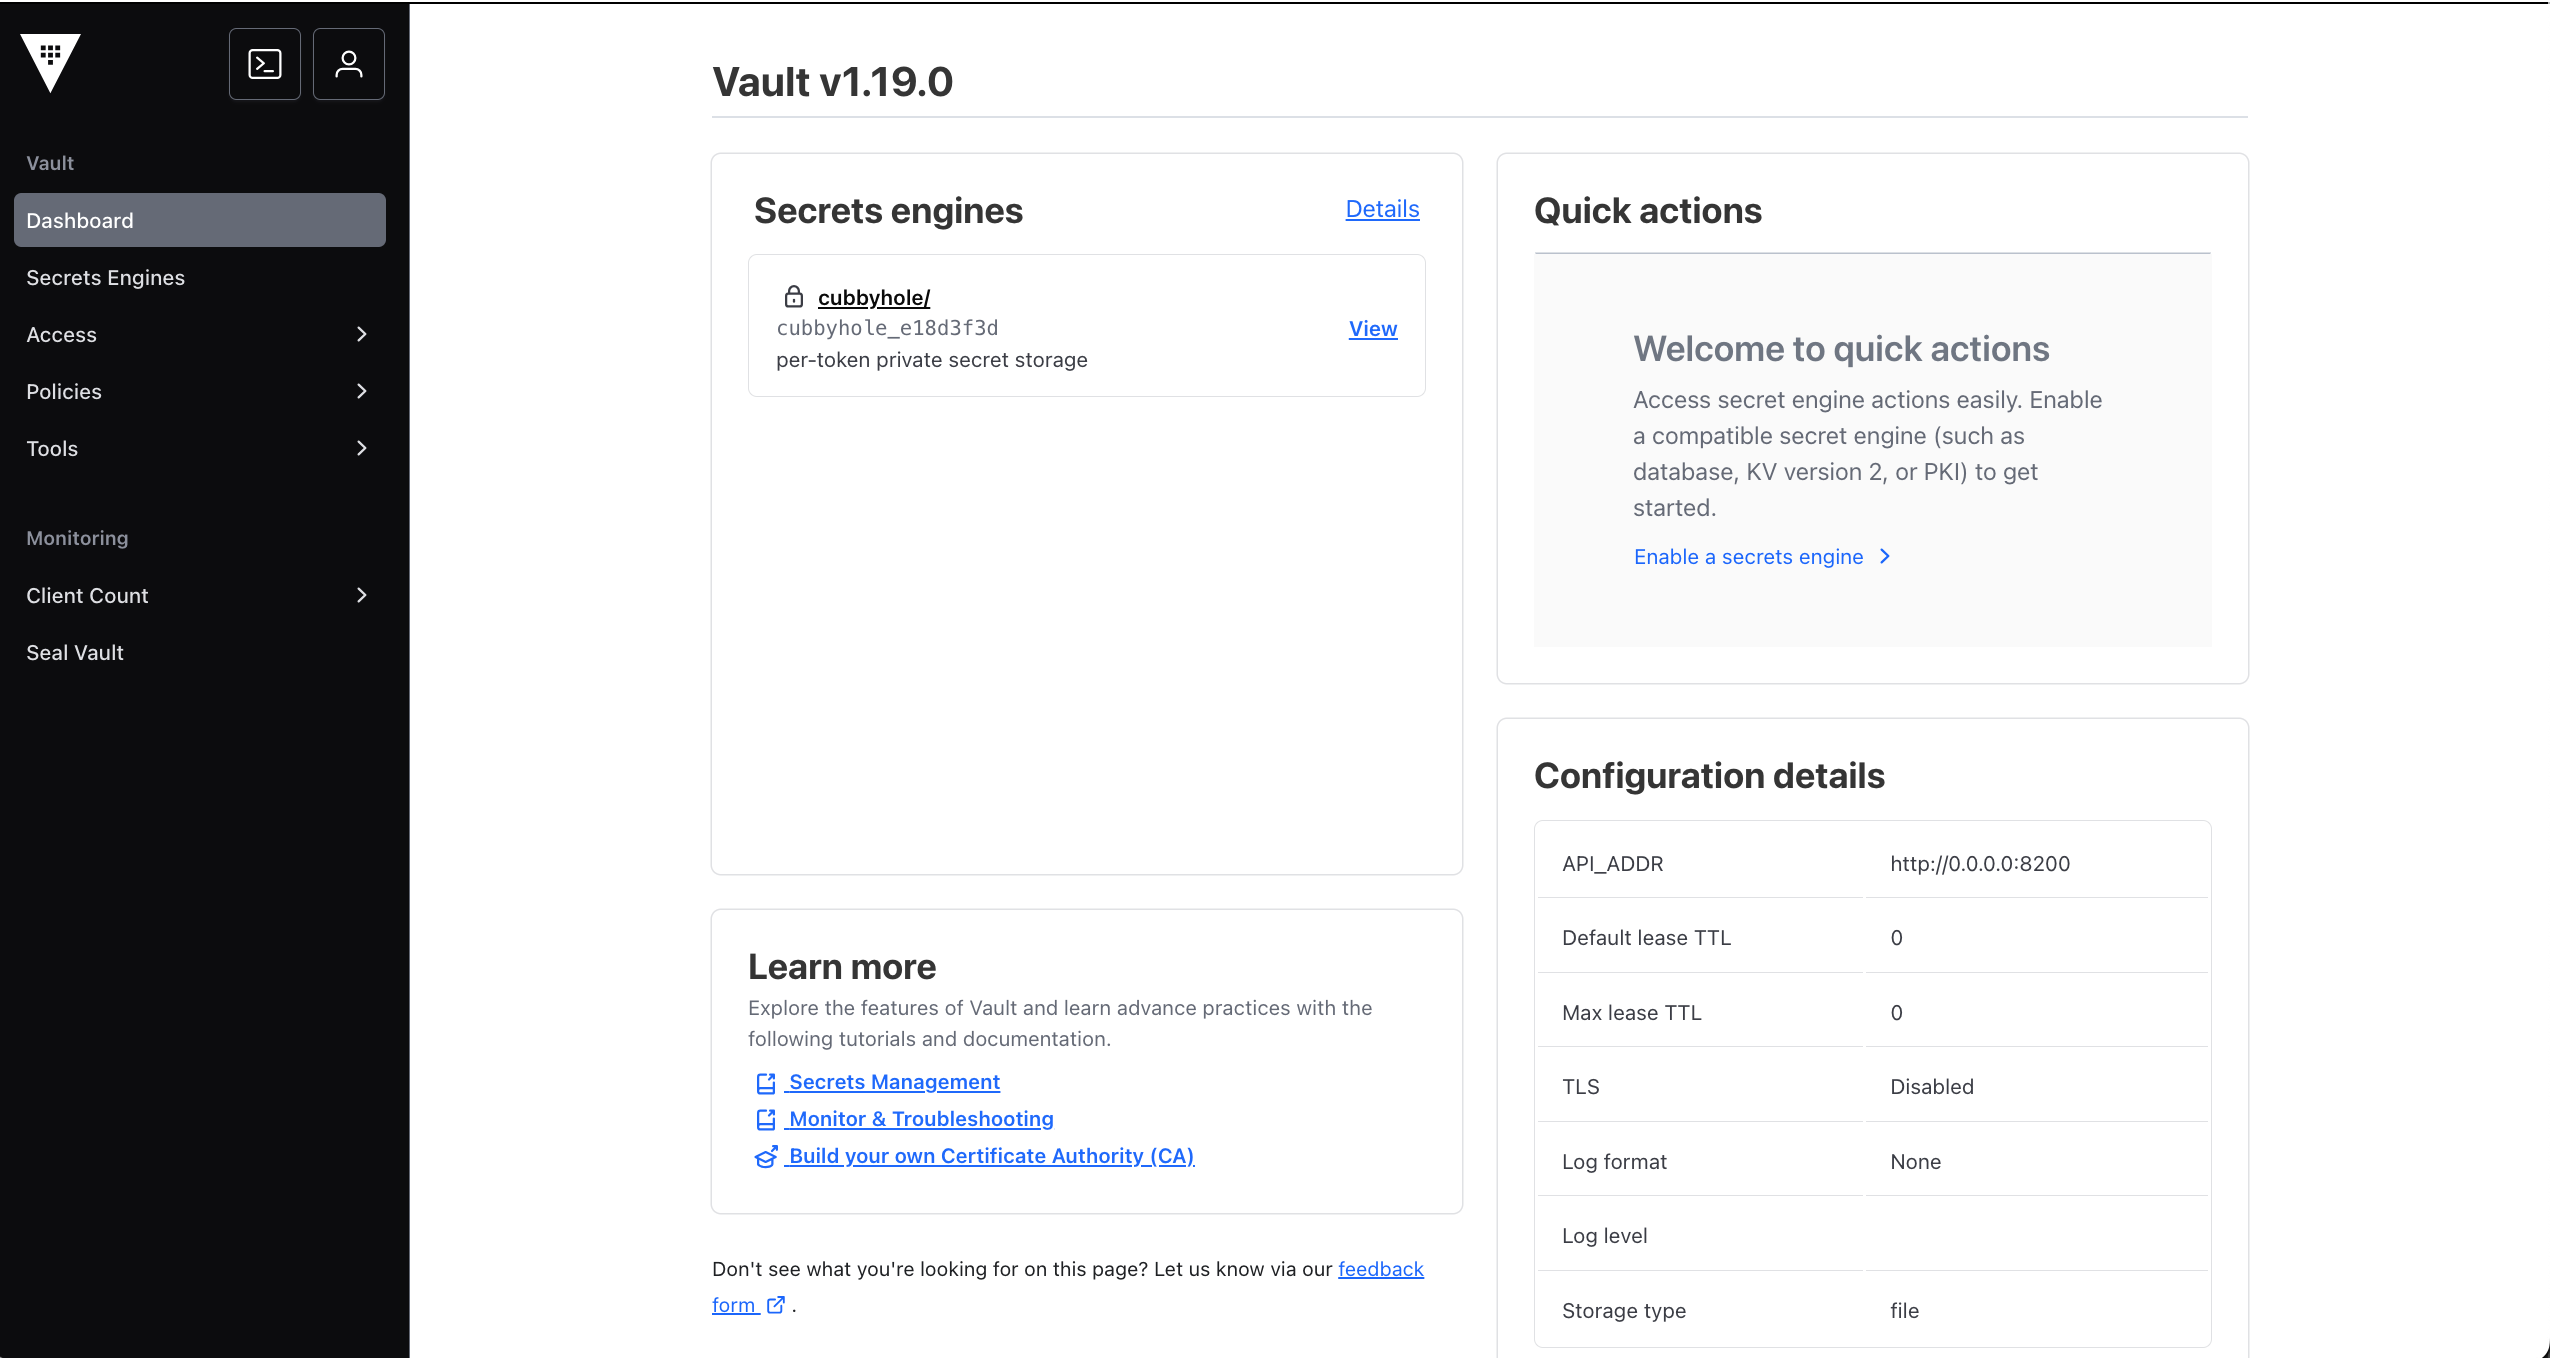
Task: Expand the Policies submenu arrow
Action: pos(362,391)
